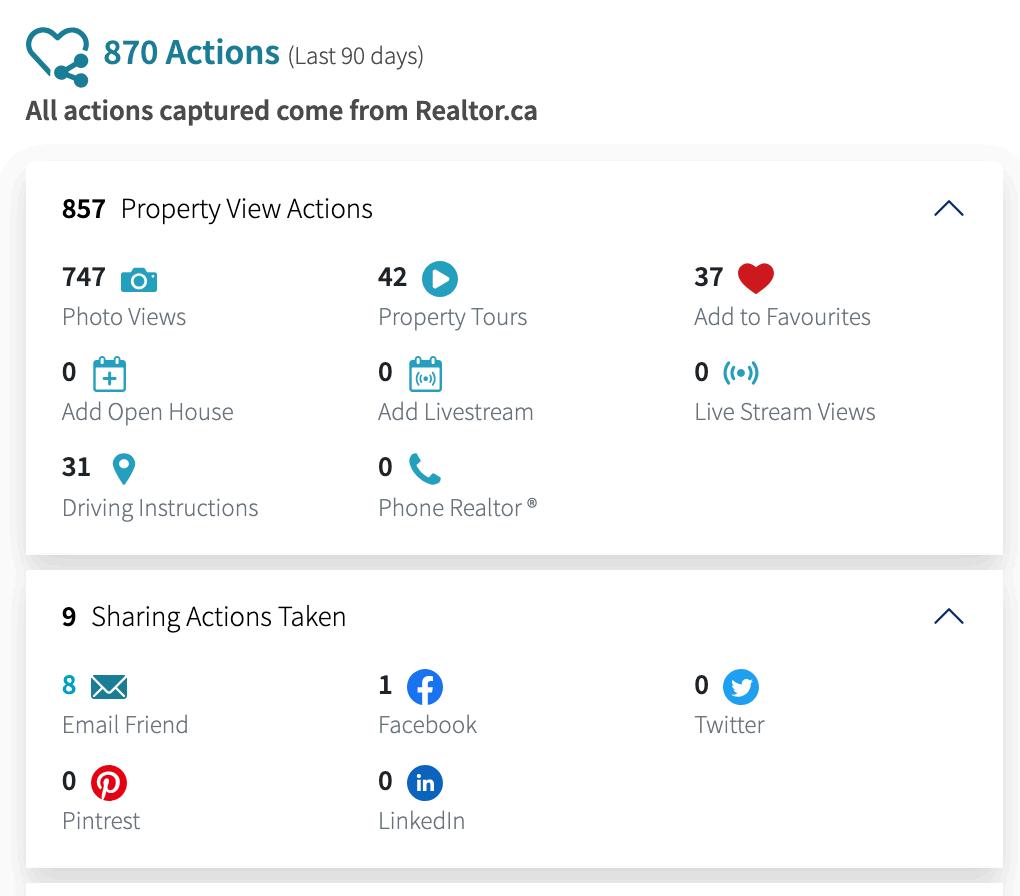
Task: Click the Email Friend envelope icon
Action: (109, 687)
